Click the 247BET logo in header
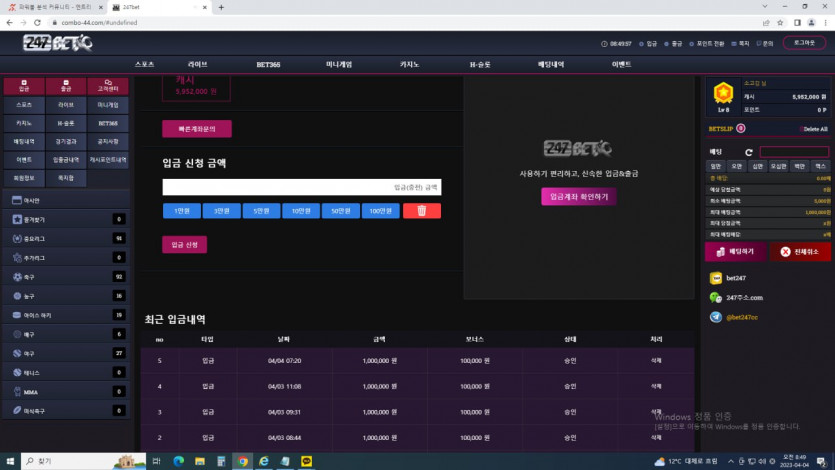835x470 pixels. point(58,43)
